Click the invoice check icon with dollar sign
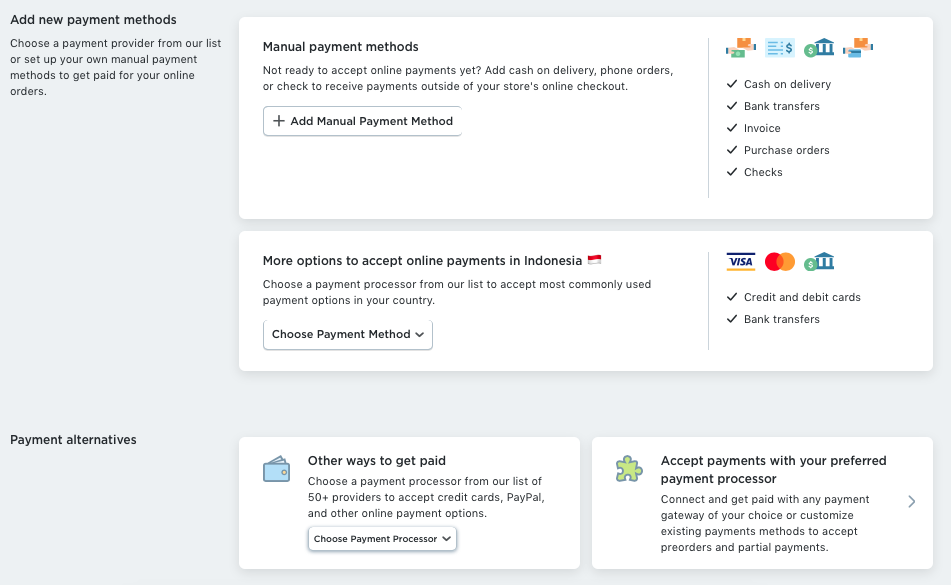This screenshot has width=951, height=585. [x=780, y=47]
